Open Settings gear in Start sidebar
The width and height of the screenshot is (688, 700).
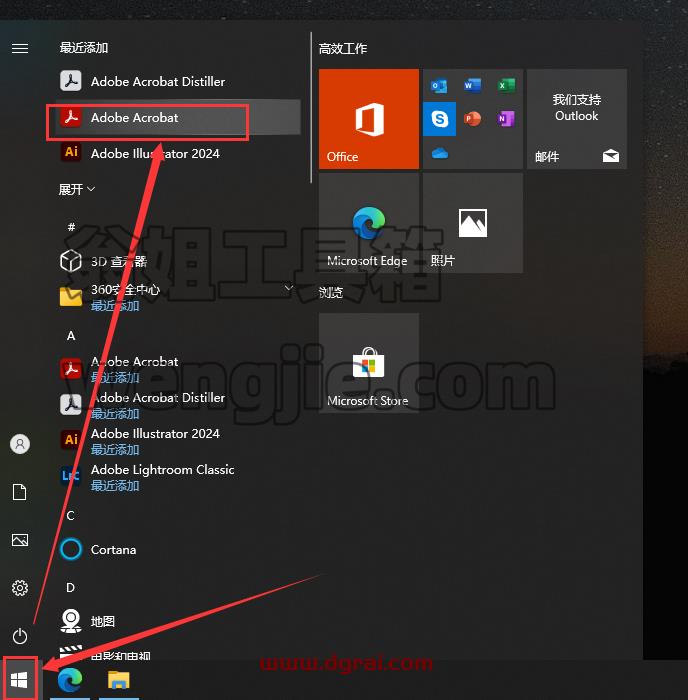tap(20, 588)
